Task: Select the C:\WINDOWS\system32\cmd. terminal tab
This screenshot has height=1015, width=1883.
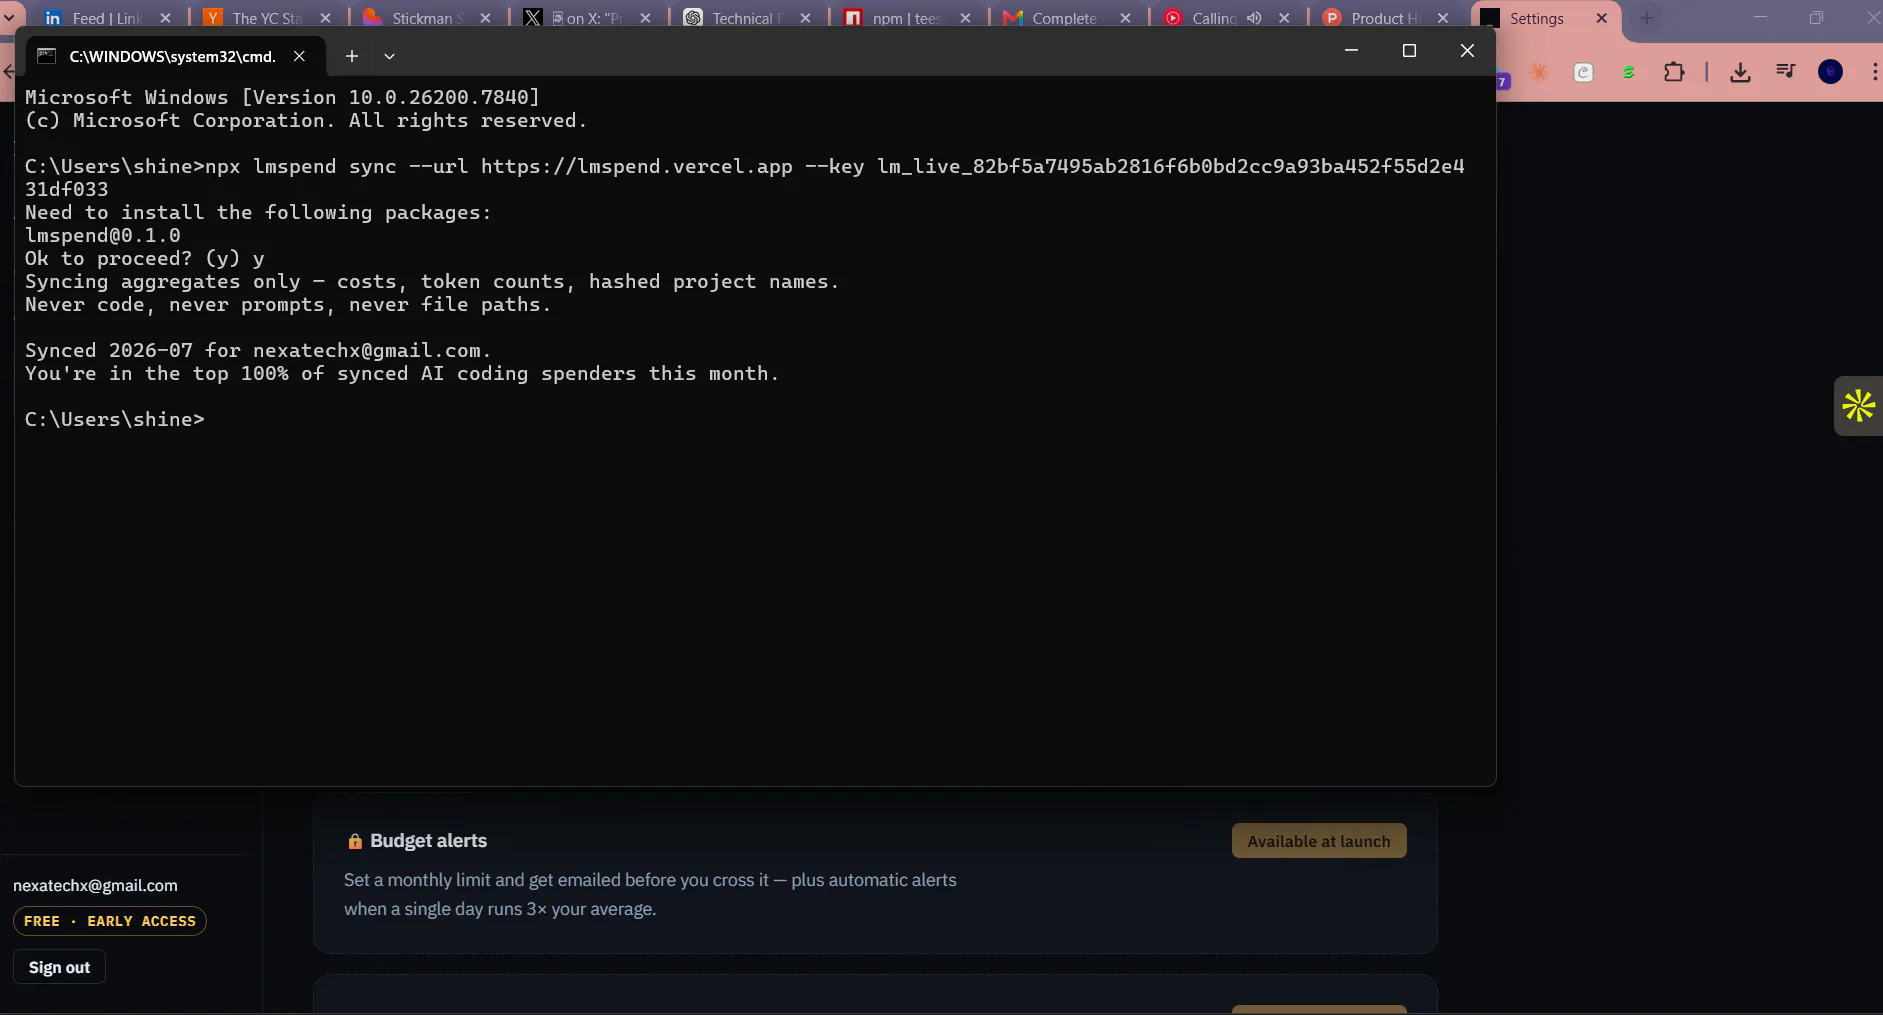Action: click(171, 56)
